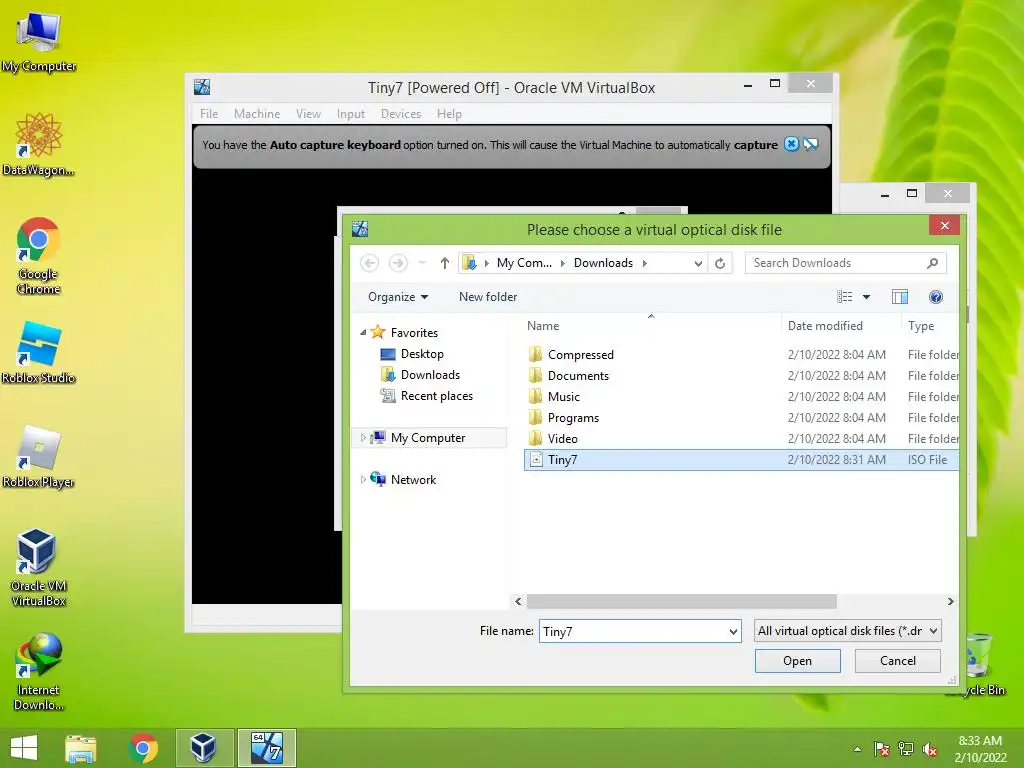Open the Organize menu

(x=398, y=297)
